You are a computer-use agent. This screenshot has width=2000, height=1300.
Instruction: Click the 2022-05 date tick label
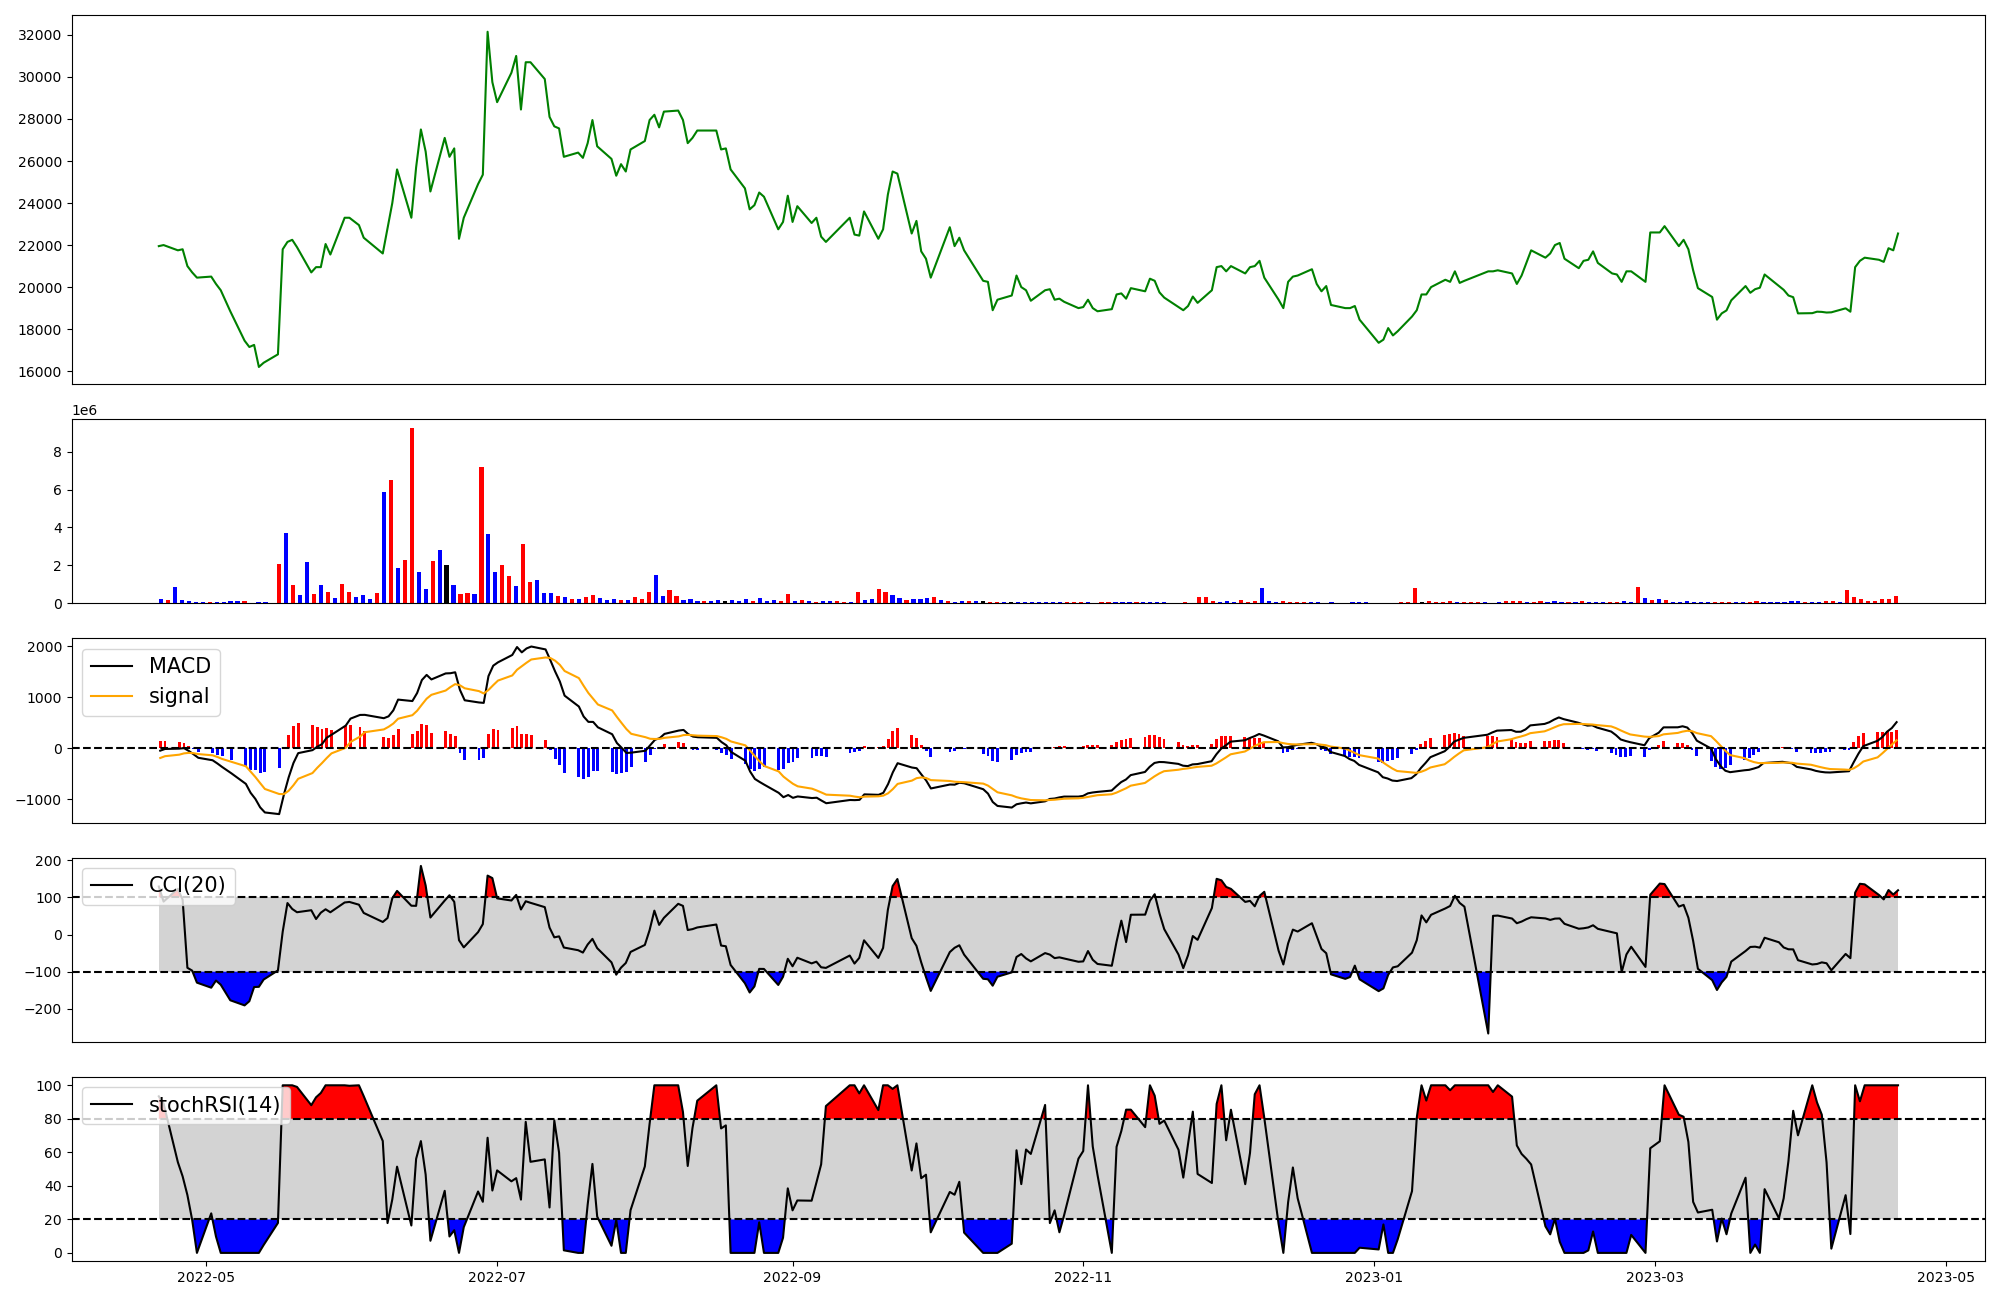[x=206, y=1277]
